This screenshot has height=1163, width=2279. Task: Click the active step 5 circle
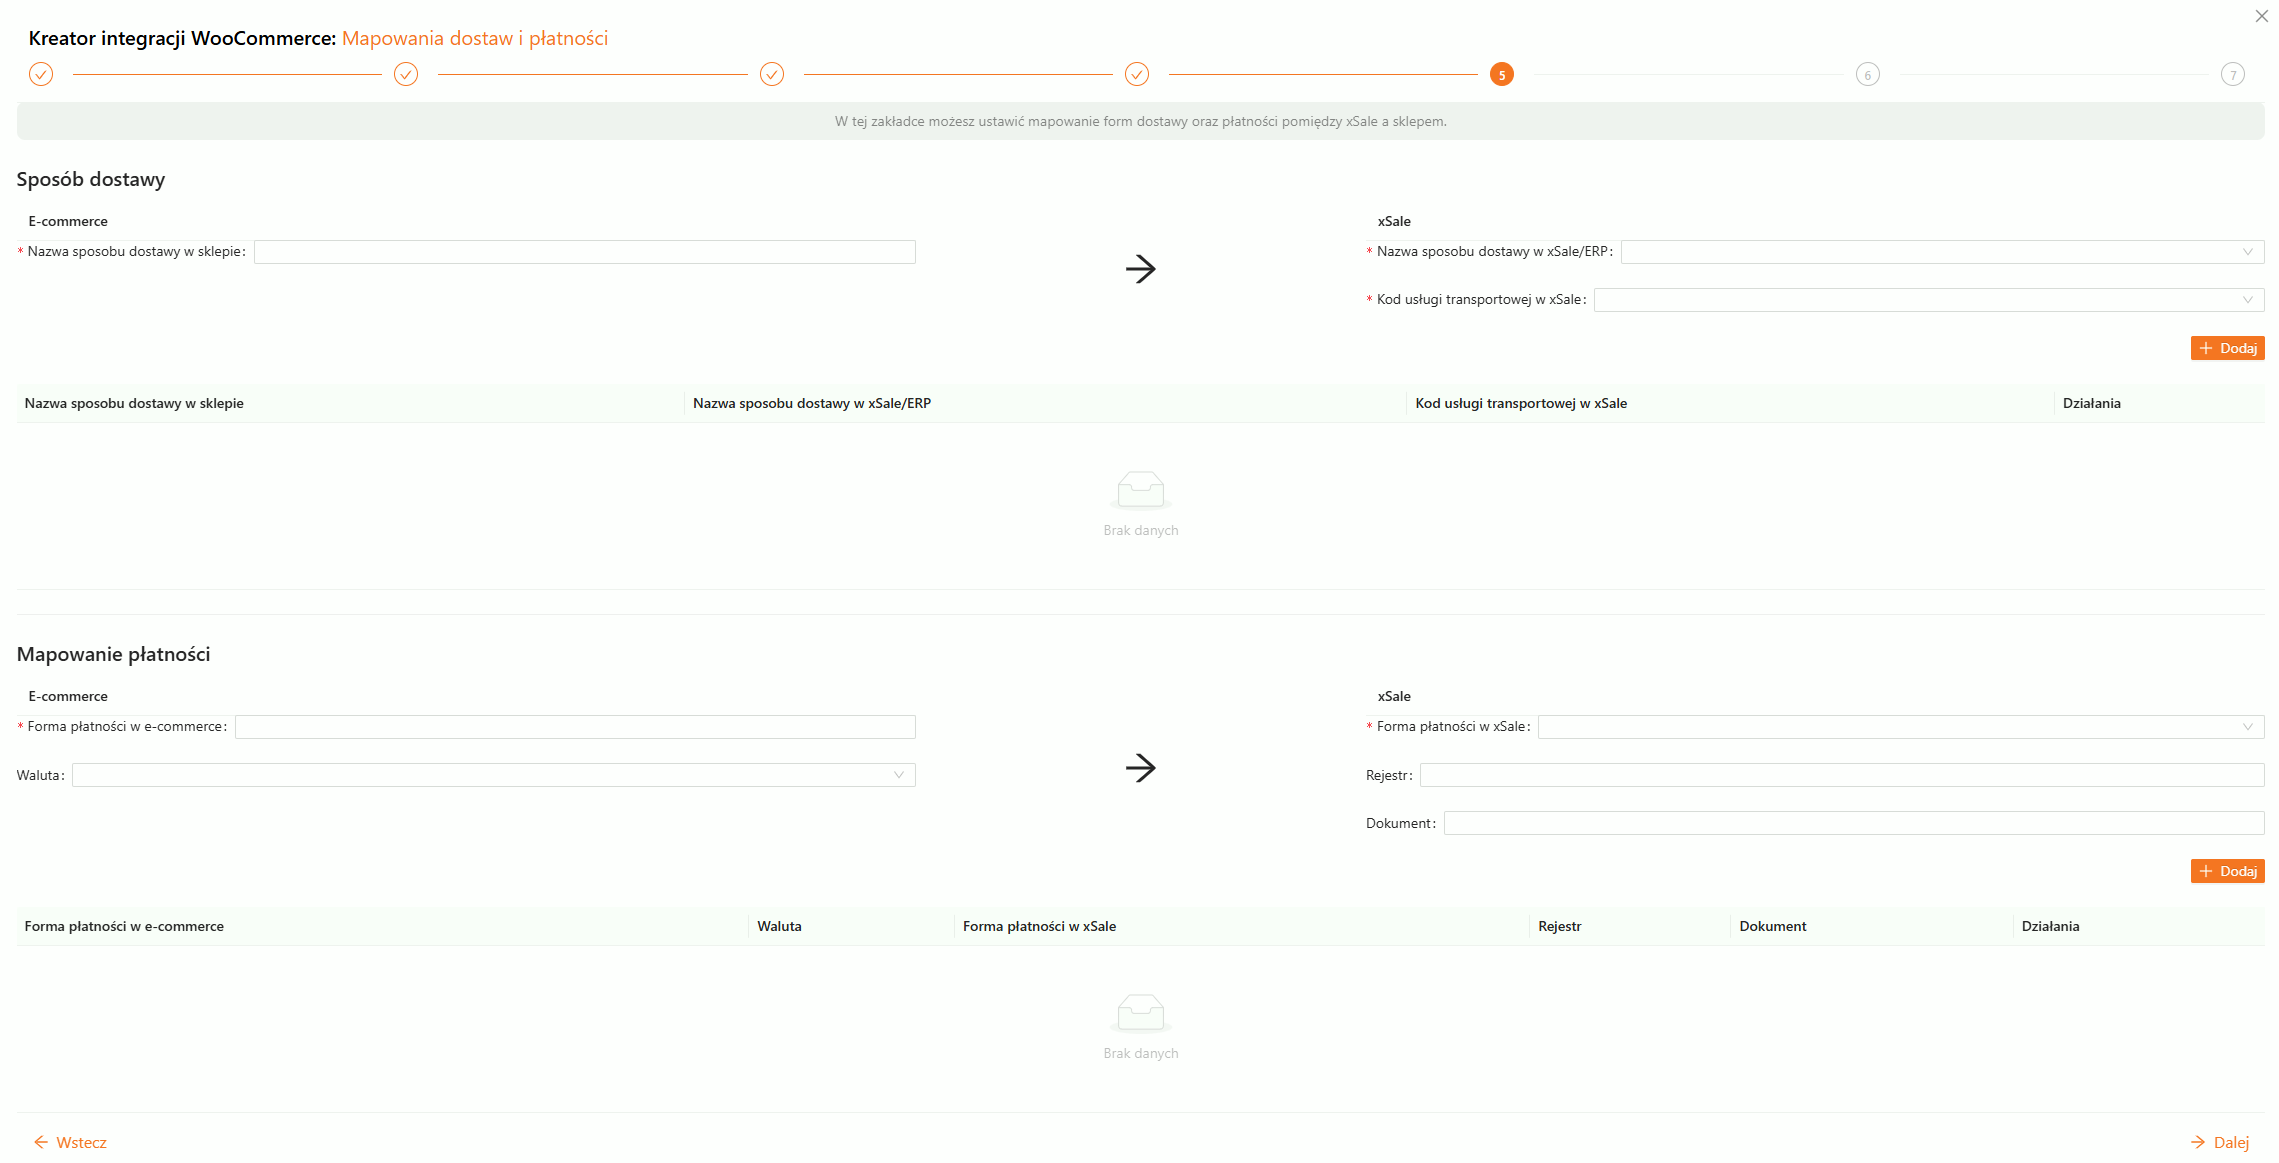1502,74
